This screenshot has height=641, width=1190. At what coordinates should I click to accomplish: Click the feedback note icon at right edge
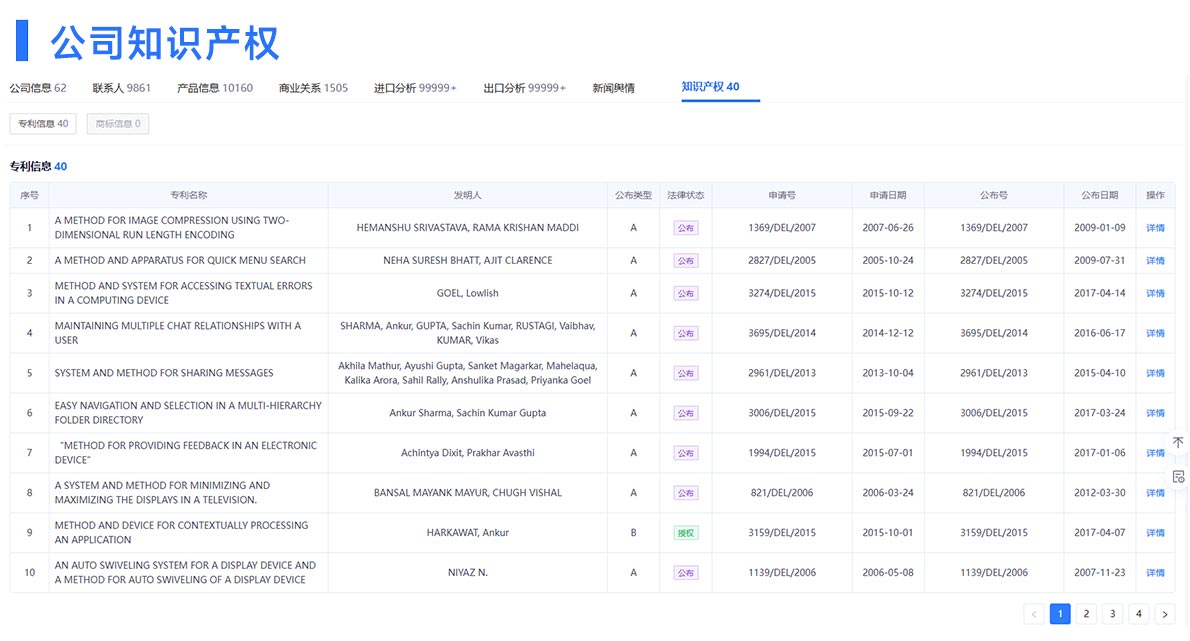[1178, 476]
